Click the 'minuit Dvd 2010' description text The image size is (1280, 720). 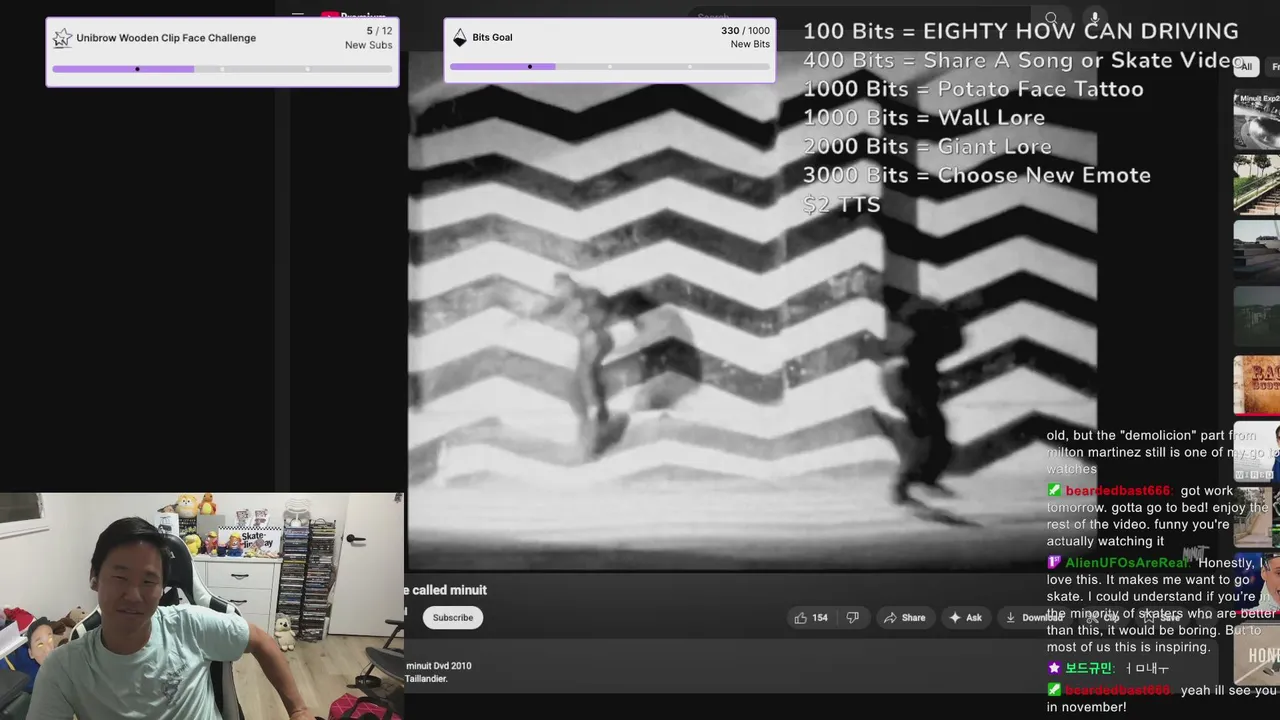(x=438, y=666)
